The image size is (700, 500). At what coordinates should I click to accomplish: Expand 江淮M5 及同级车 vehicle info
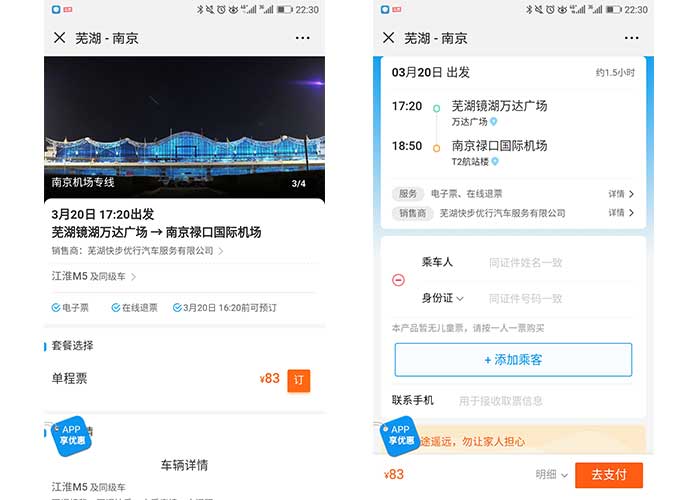(x=95, y=277)
